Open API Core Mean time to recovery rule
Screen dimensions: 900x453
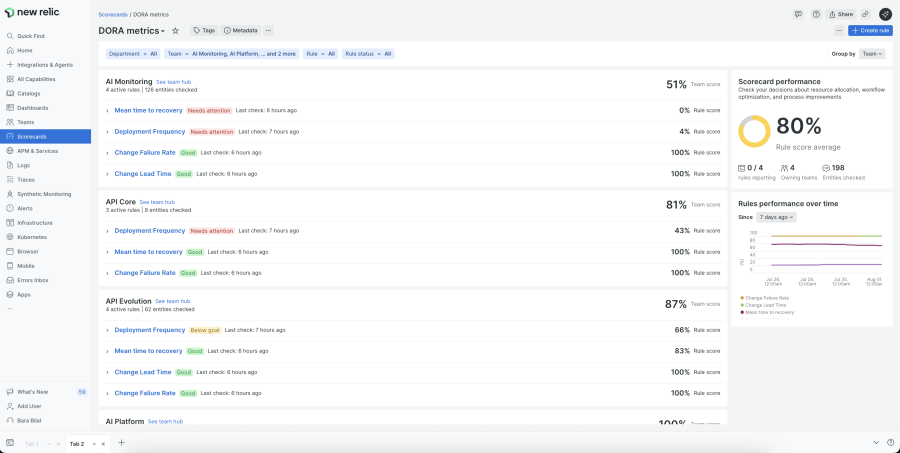(148, 252)
